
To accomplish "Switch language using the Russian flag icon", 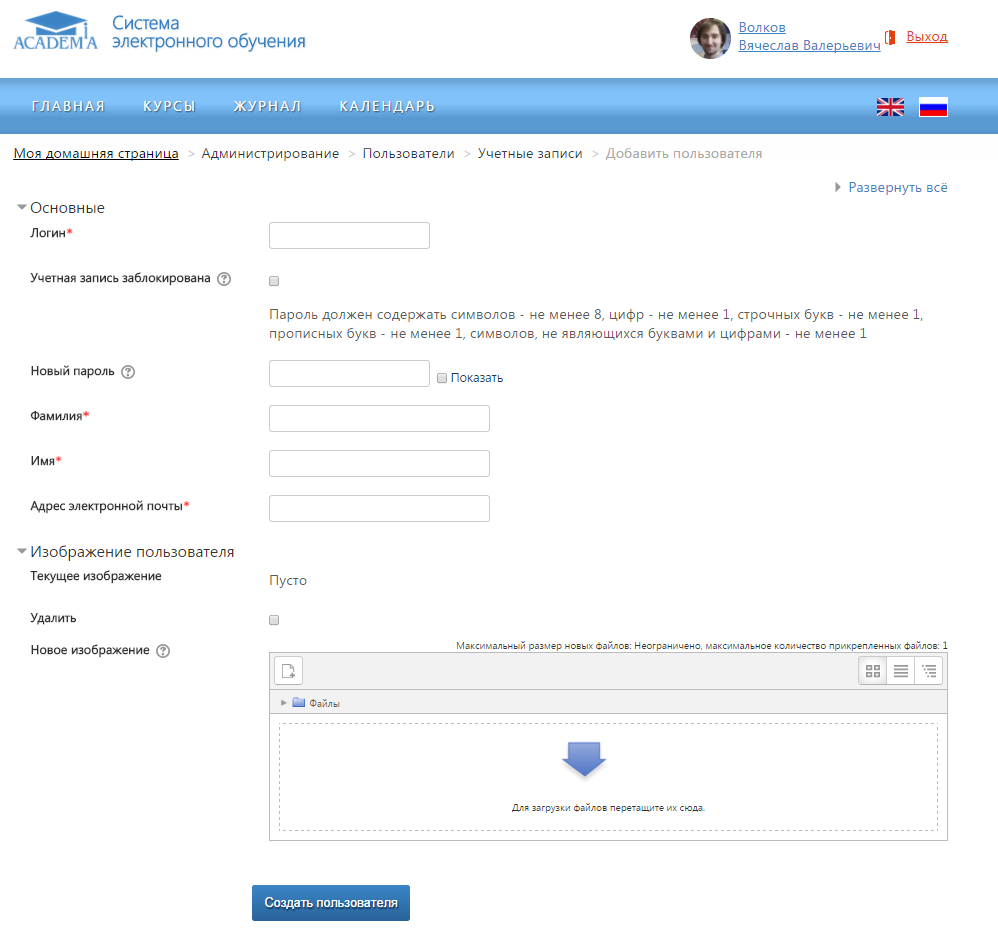I will pos(933,107).
